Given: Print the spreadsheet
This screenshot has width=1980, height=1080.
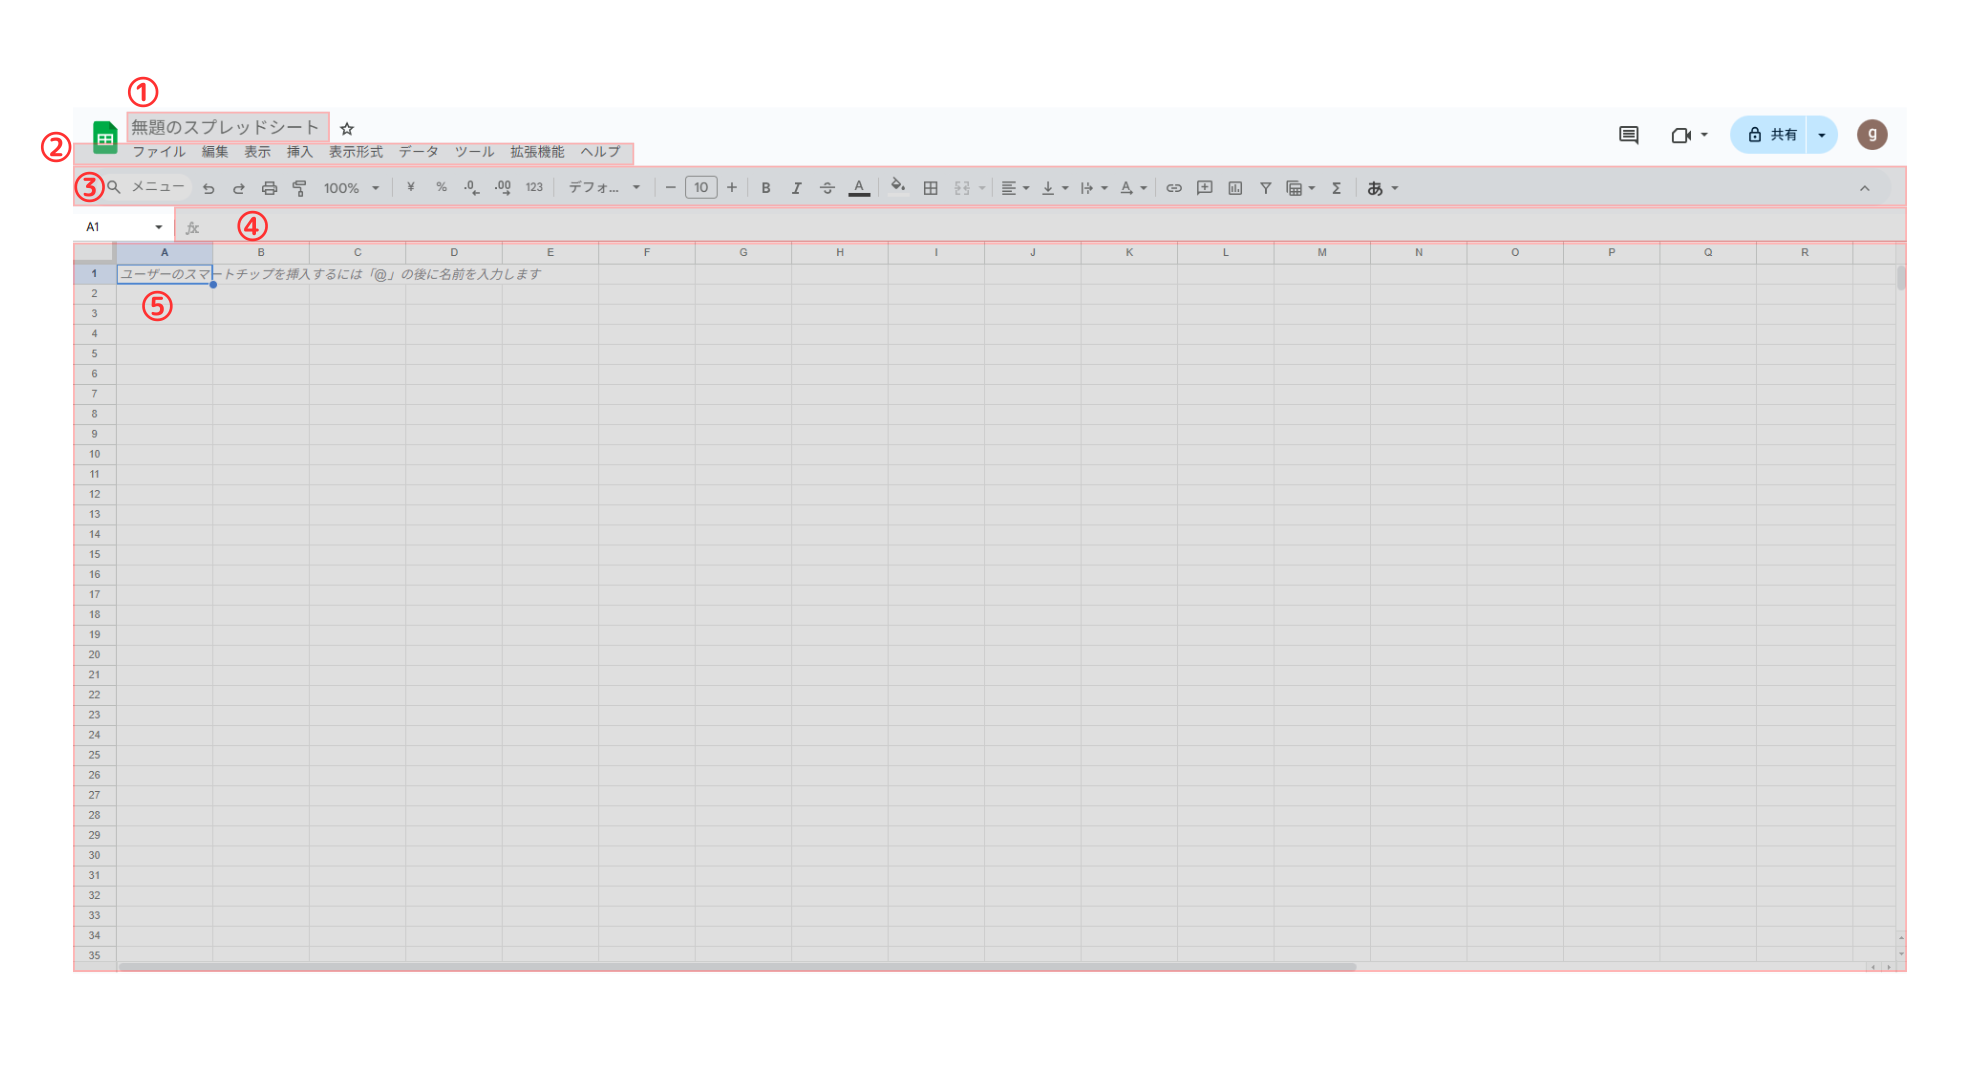Looking at the screenshot, I should [x=269, y=188].
